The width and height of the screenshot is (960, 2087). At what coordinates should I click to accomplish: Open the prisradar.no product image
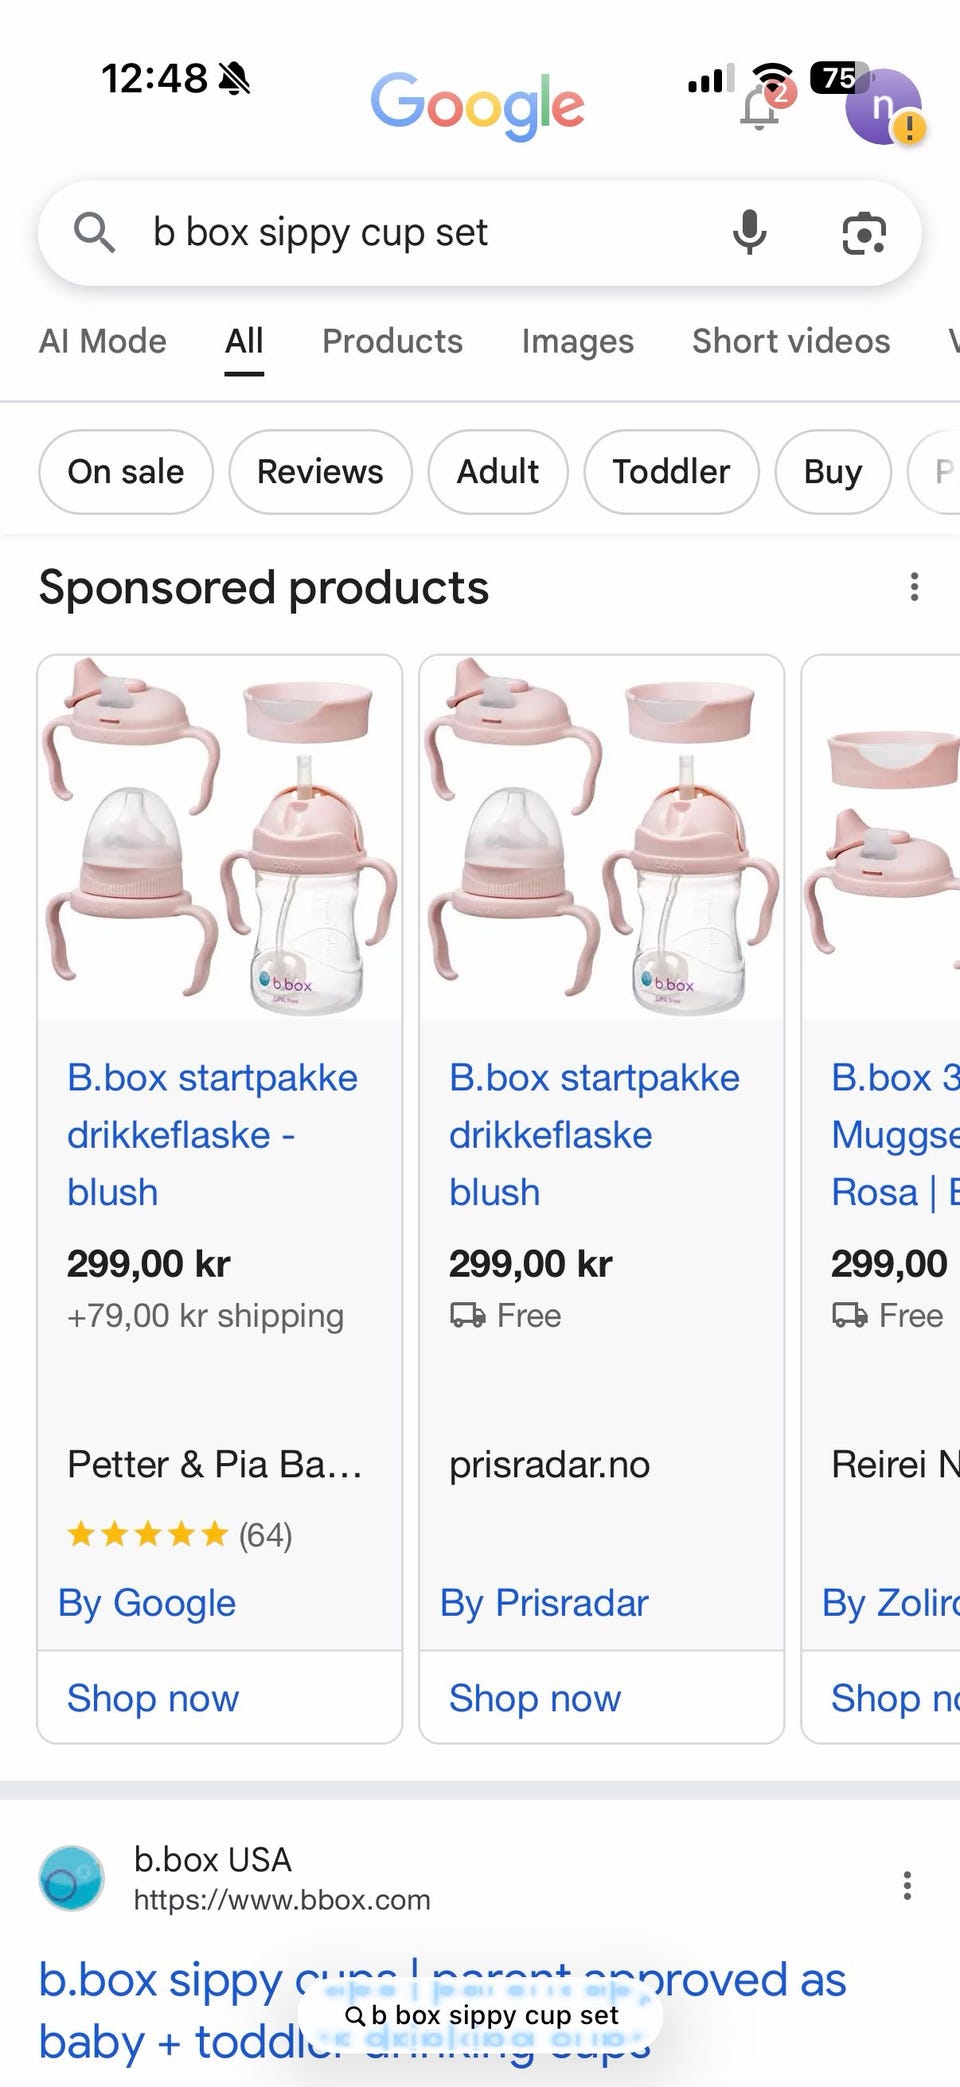click(601, 837)
